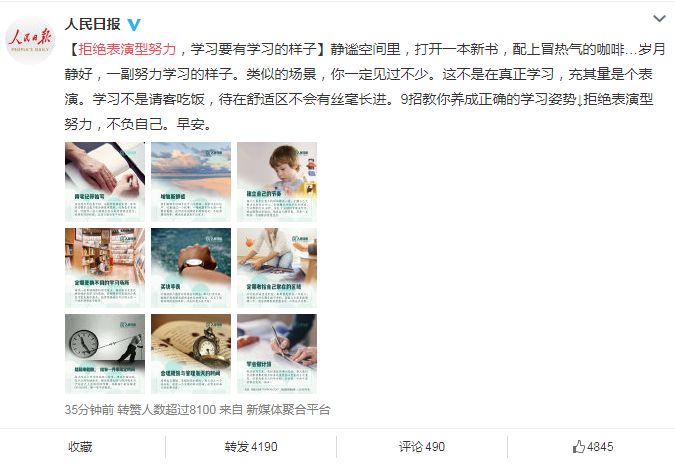
Task: Click the People's Daily profile avatar
Action: (30, 40)
